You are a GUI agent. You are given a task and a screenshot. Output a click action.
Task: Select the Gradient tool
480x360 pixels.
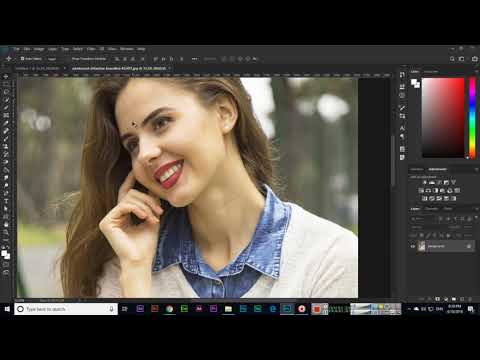6,170
